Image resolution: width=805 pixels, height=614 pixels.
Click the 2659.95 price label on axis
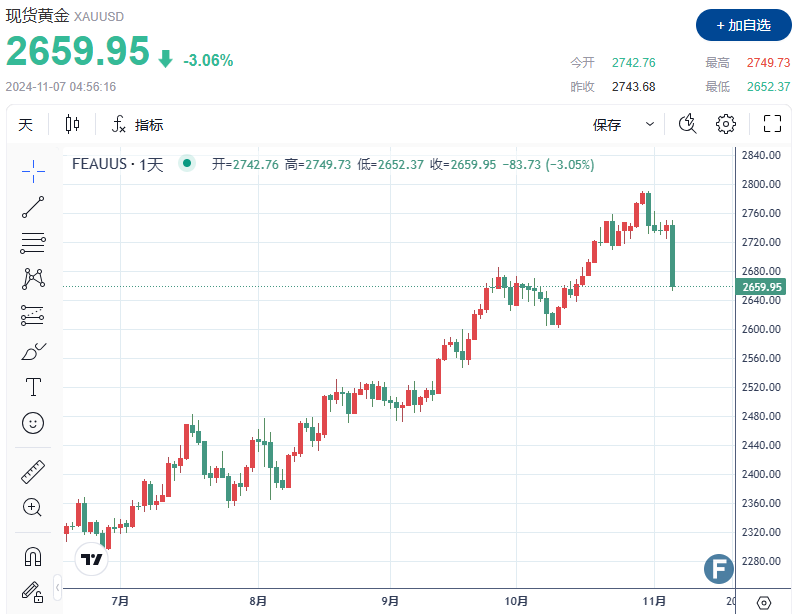(x=760, y=287)
